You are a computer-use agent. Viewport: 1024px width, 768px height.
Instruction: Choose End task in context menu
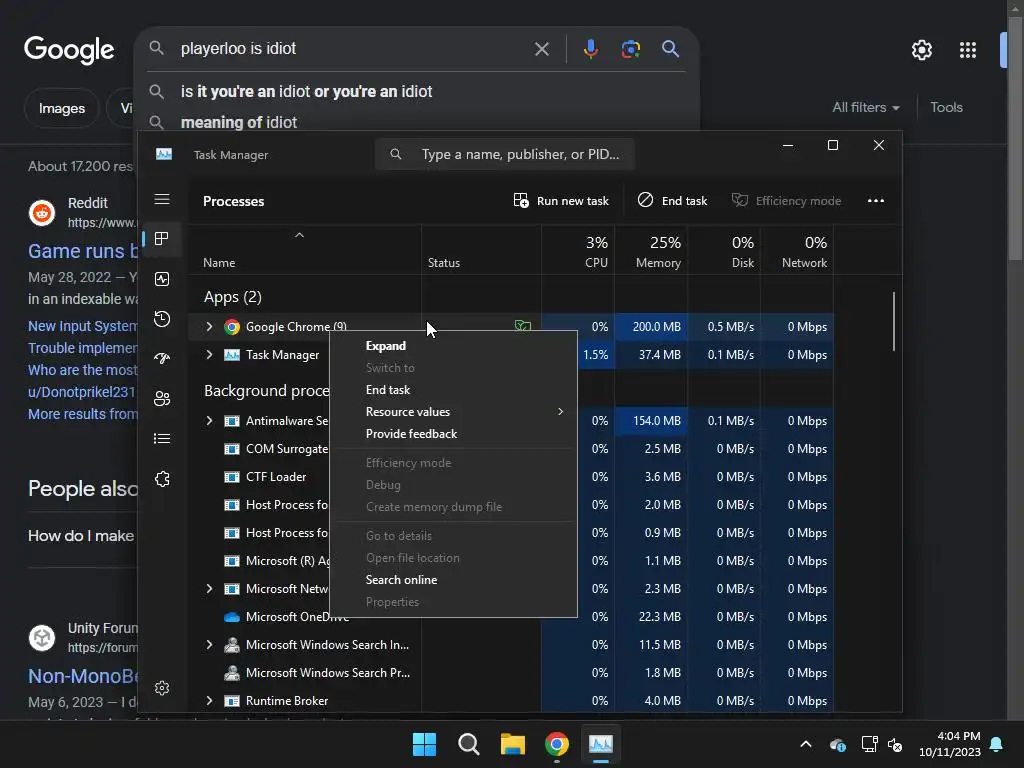pos(454,390)
